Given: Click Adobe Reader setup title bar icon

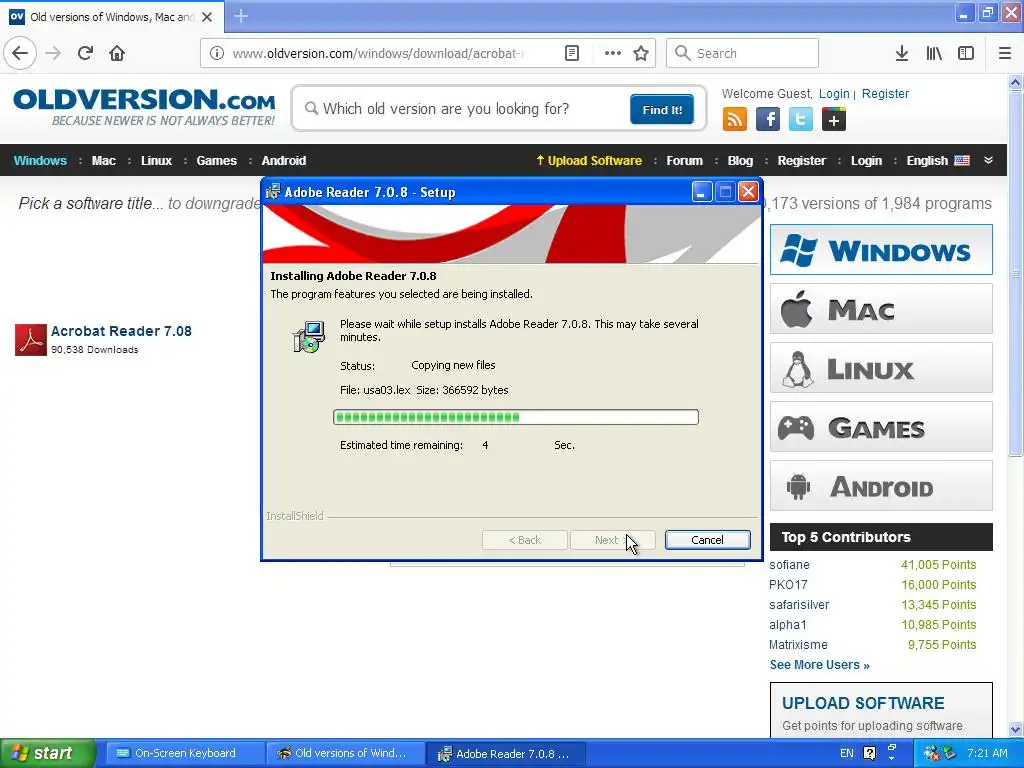Looking at the screenshot, I should [273, 192].
